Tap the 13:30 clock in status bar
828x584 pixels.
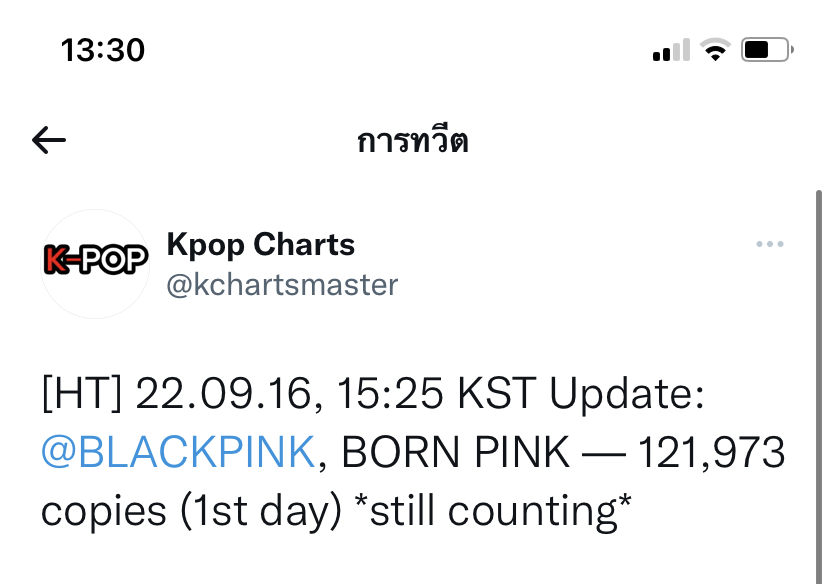pos(102,49)
